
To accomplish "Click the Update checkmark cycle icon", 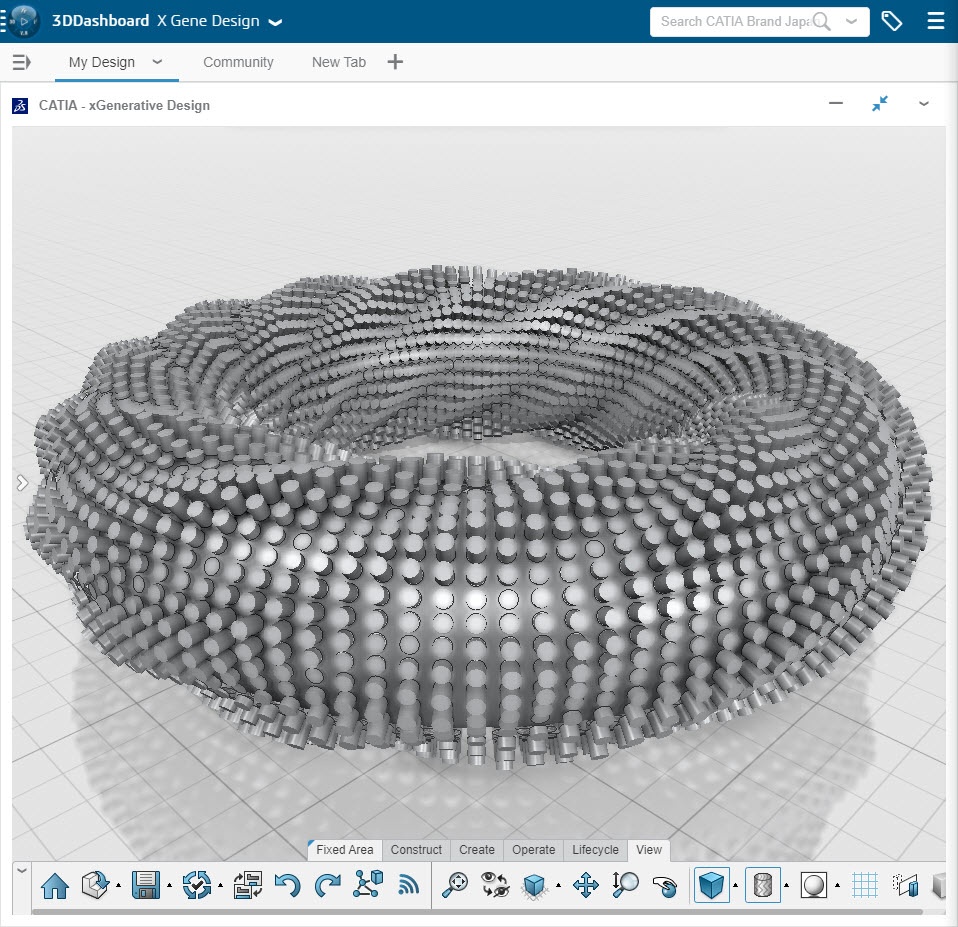I will coord(197,885).
